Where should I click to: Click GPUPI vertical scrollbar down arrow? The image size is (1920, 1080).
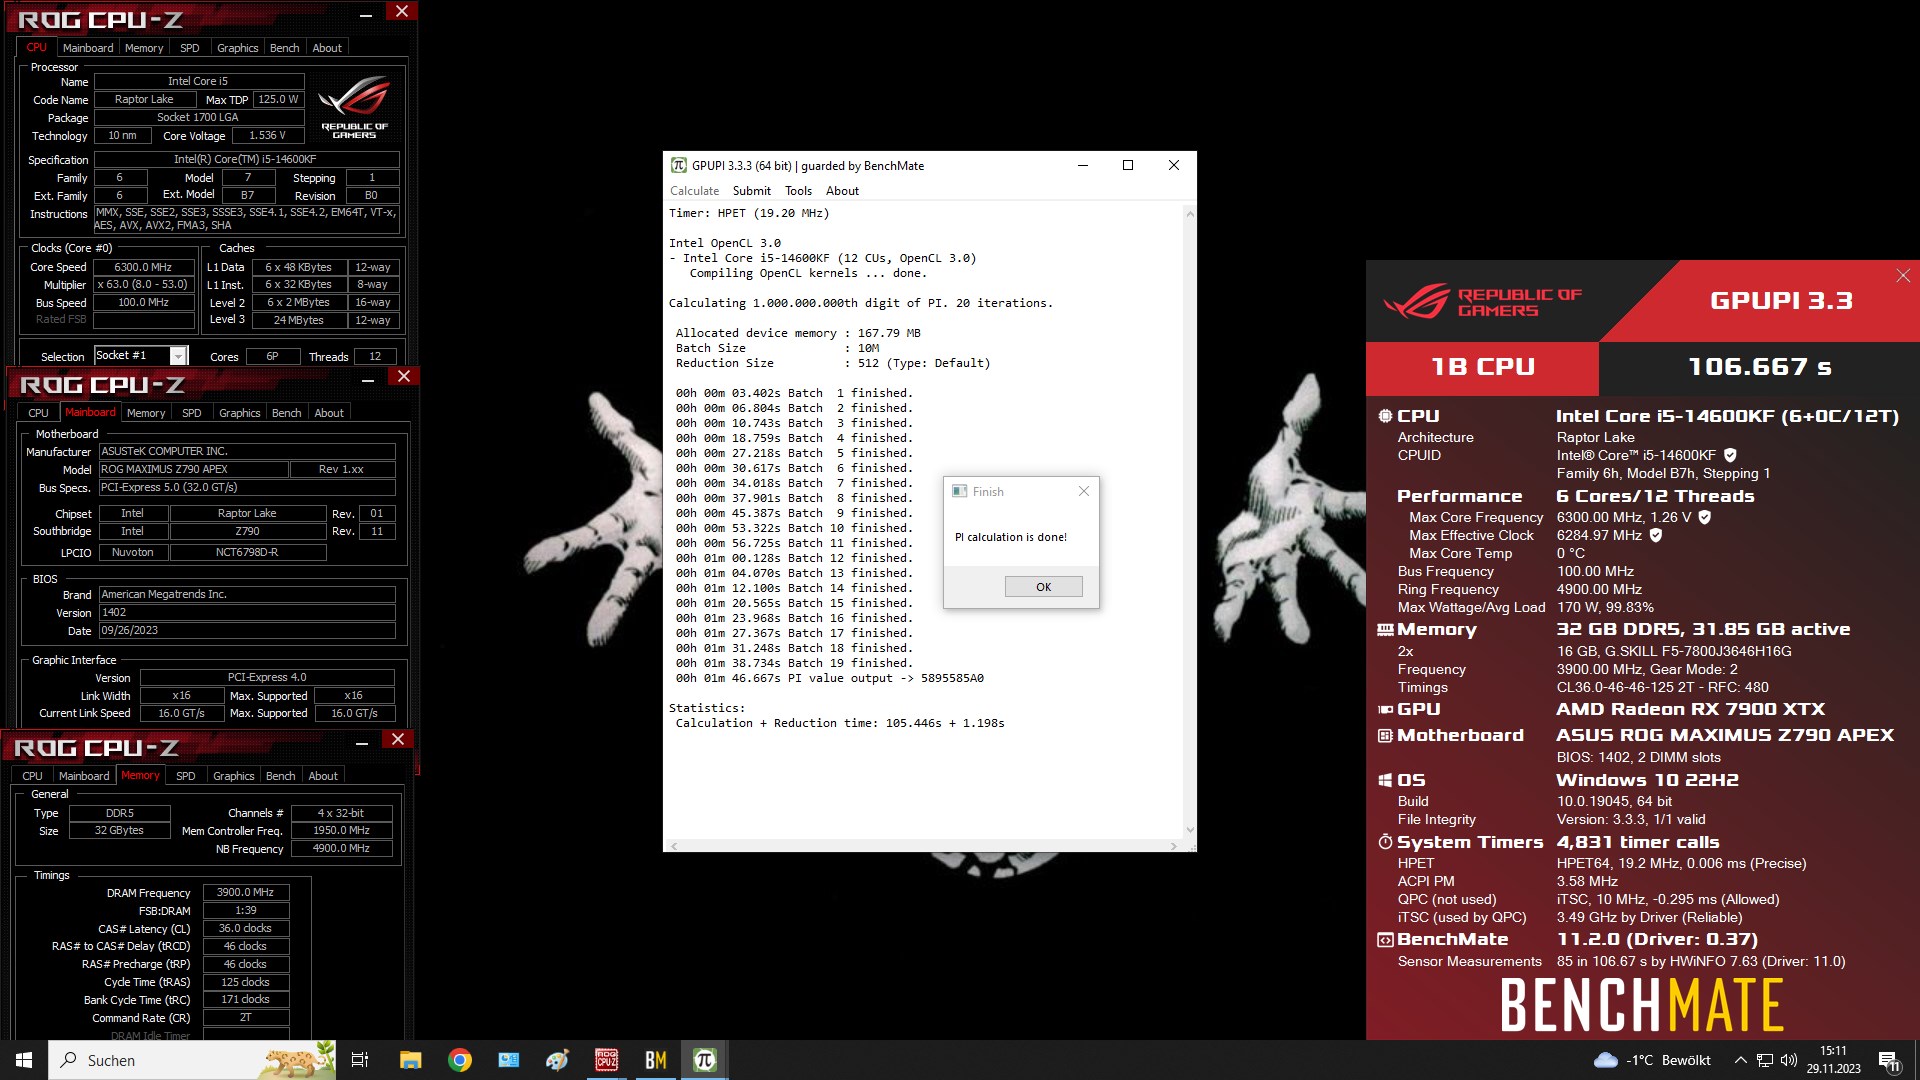(x=1189, y=830)
